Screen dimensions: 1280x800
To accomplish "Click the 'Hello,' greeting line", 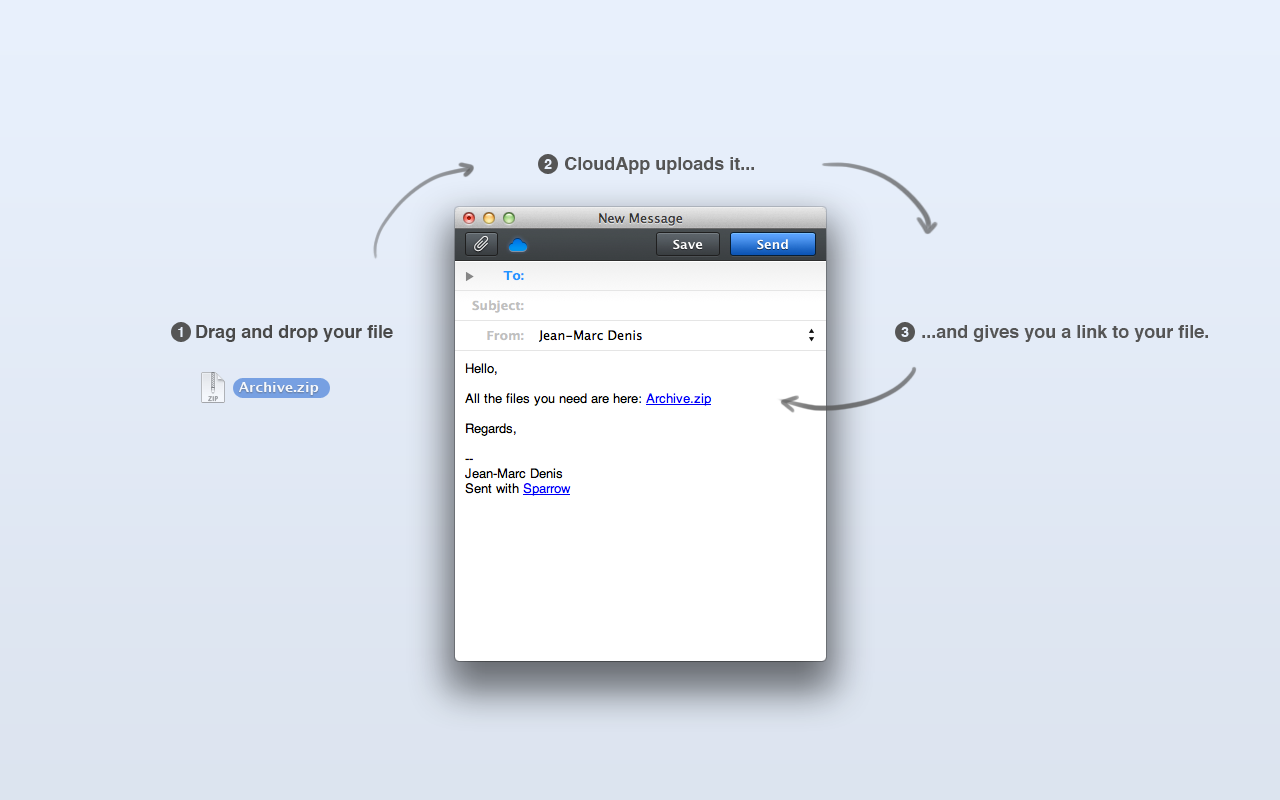I will (x=481, y=369).
